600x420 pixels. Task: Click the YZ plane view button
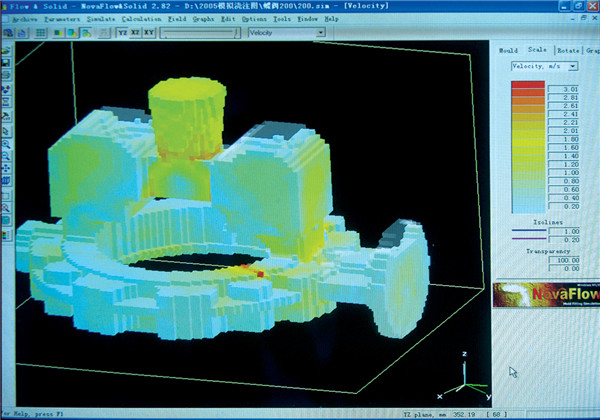(x=123, y=32)
